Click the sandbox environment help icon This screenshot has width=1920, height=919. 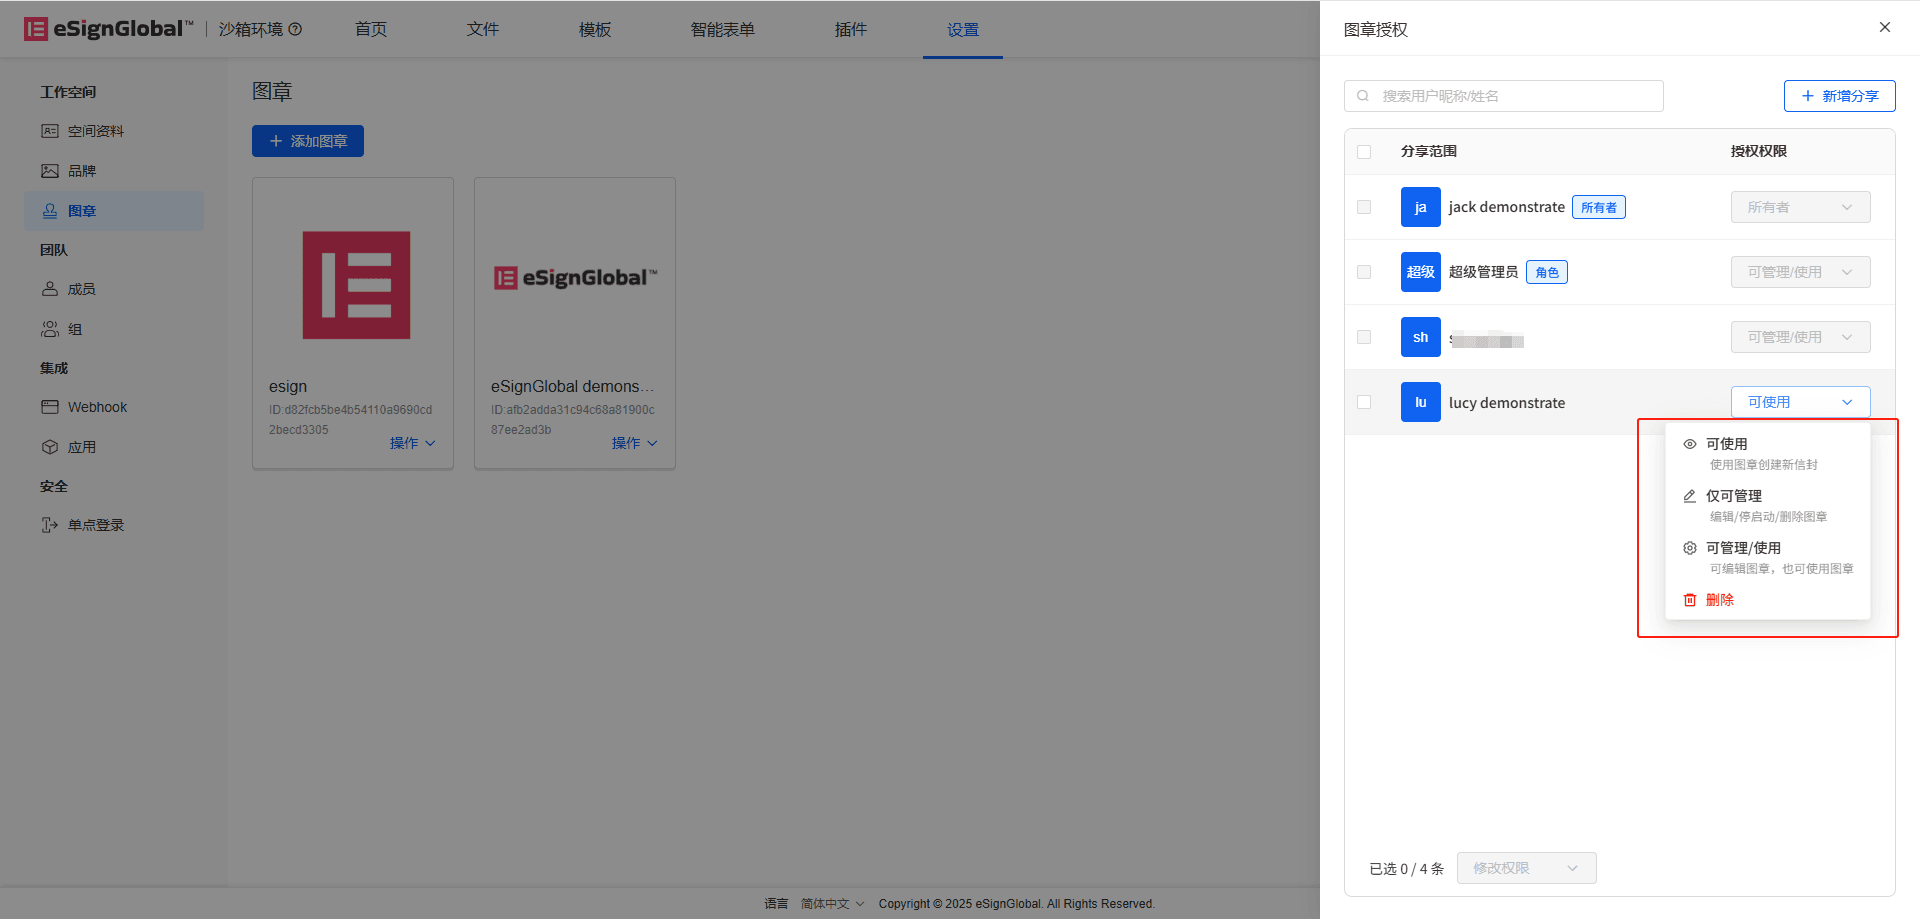(295, 29)
